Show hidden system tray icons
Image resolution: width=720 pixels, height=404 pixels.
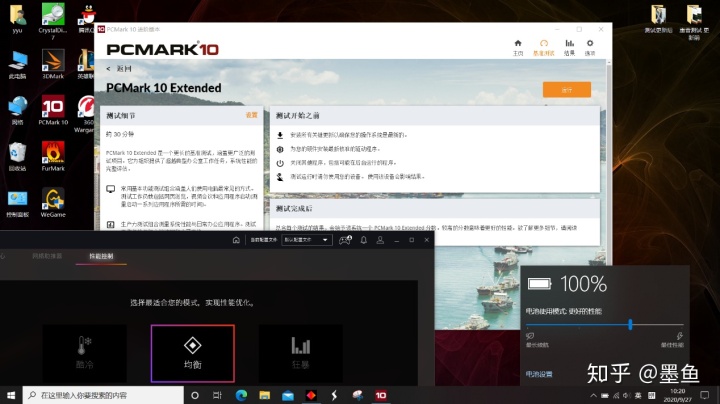[x=593, y=395]
